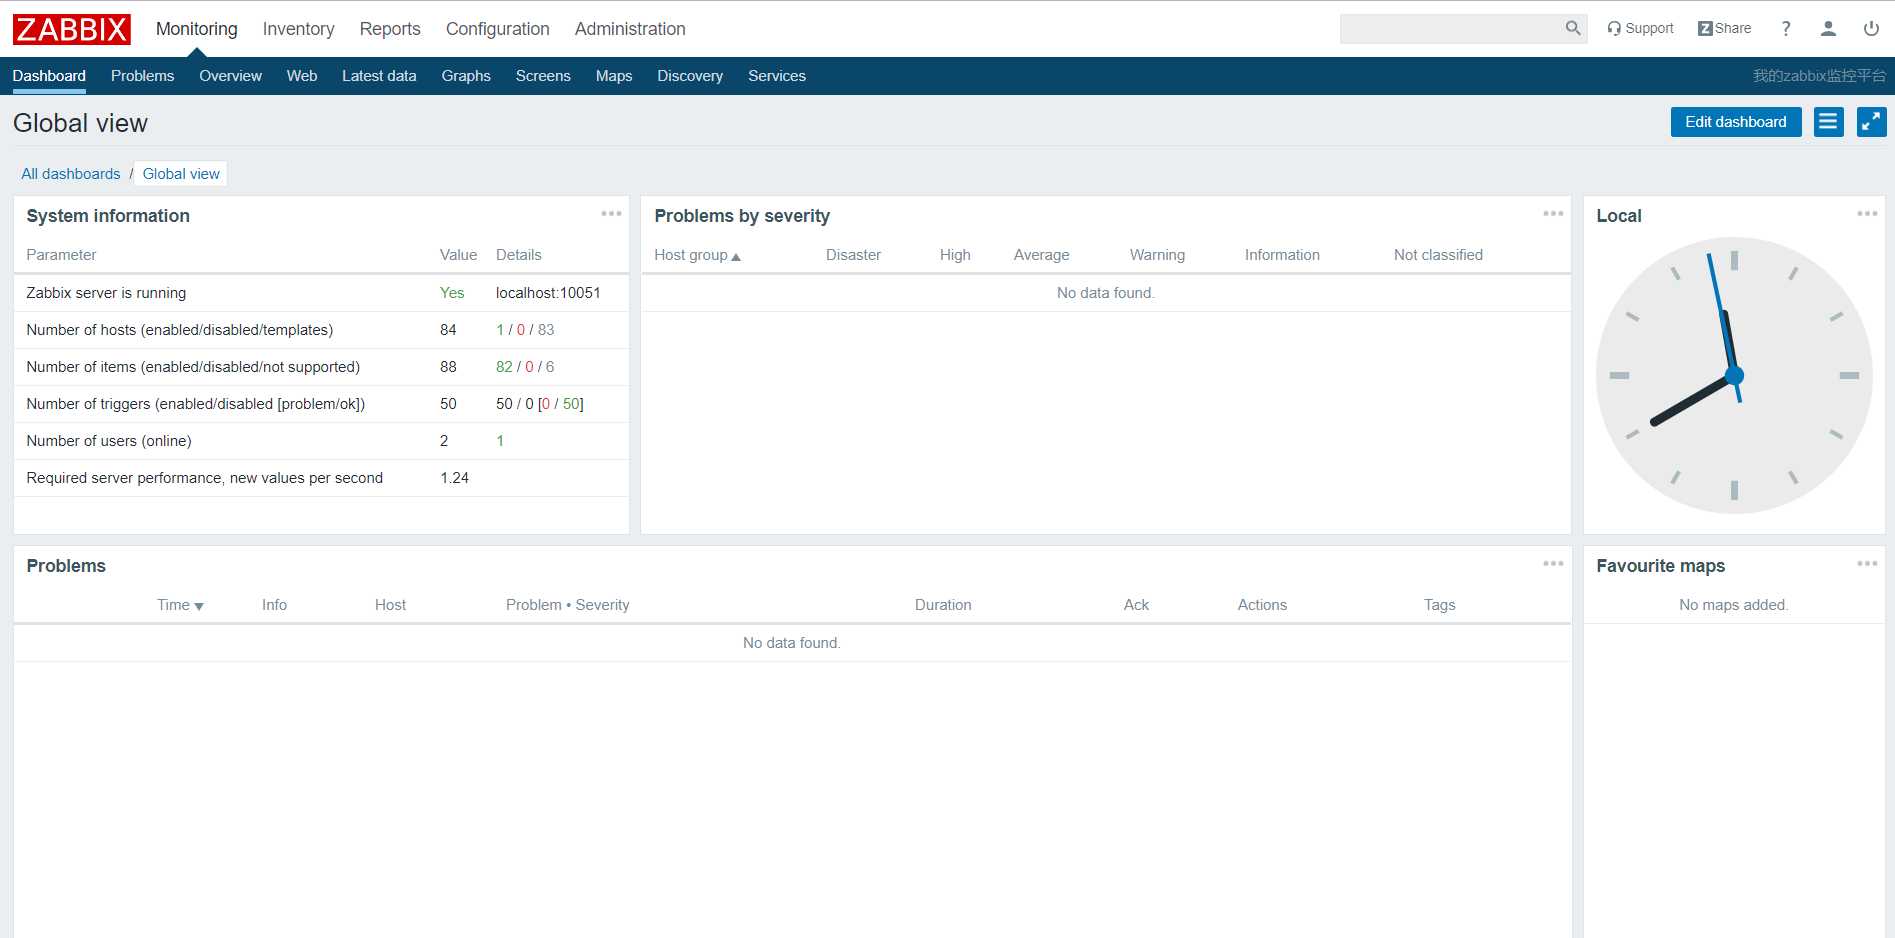Image resolution: width=1895 pixels, height=938 pixels.
Task: Open the Support headset link
Action: pos(1640,28)
